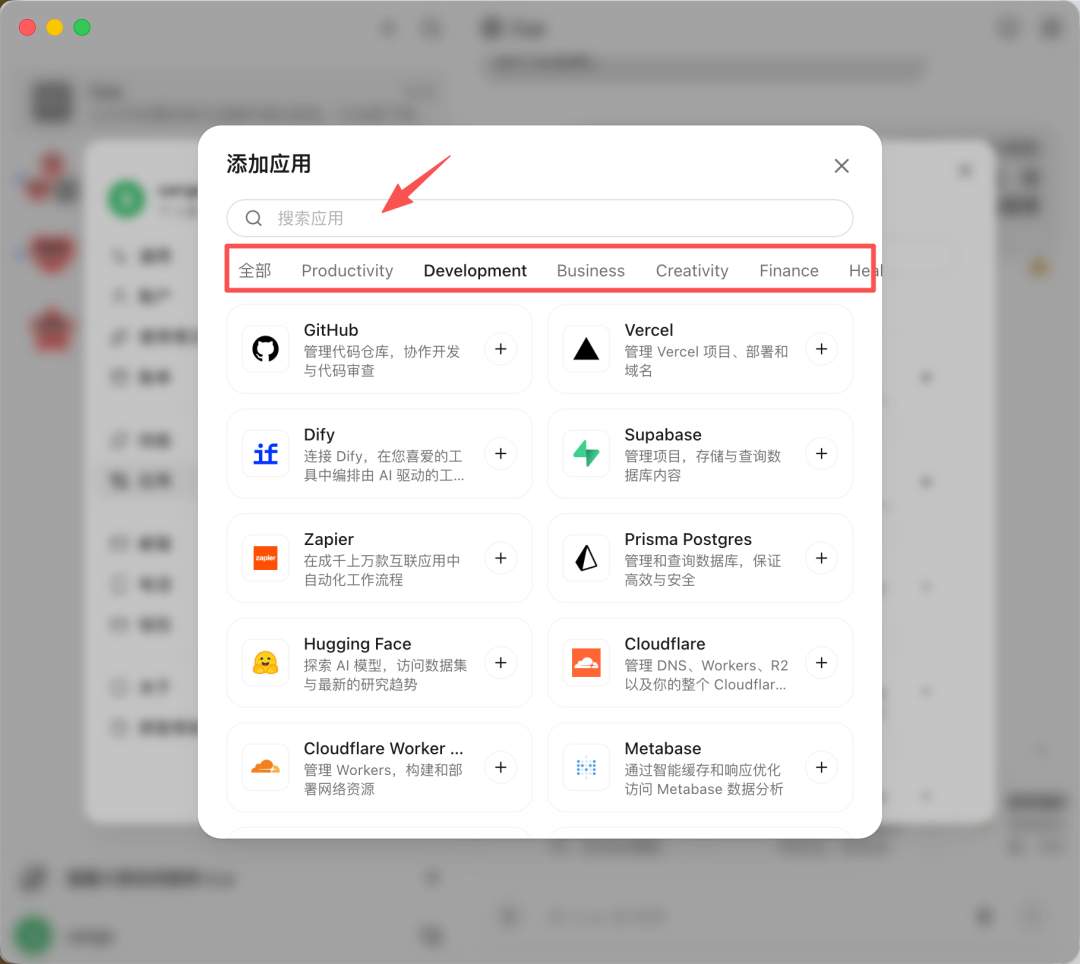Click the Cloudflare Worker title text

(384, 748)
